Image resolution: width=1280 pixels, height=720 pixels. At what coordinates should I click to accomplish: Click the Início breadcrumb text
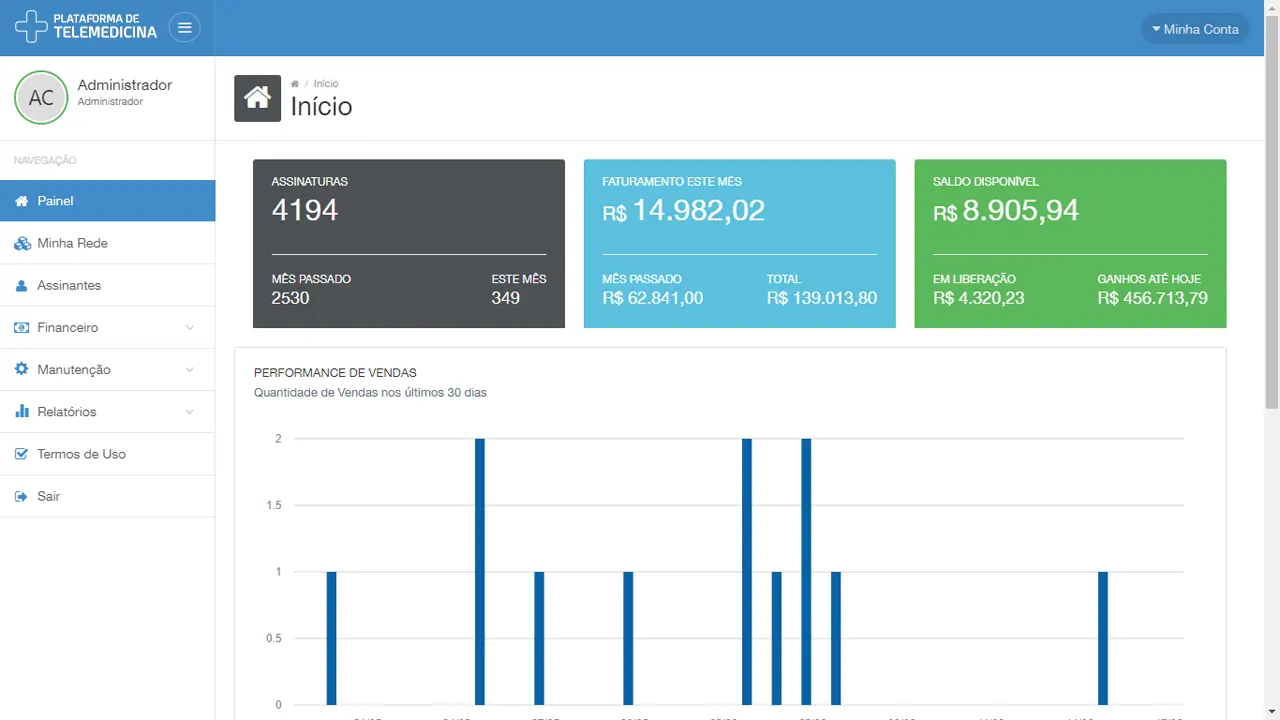(x=326, y=84)
